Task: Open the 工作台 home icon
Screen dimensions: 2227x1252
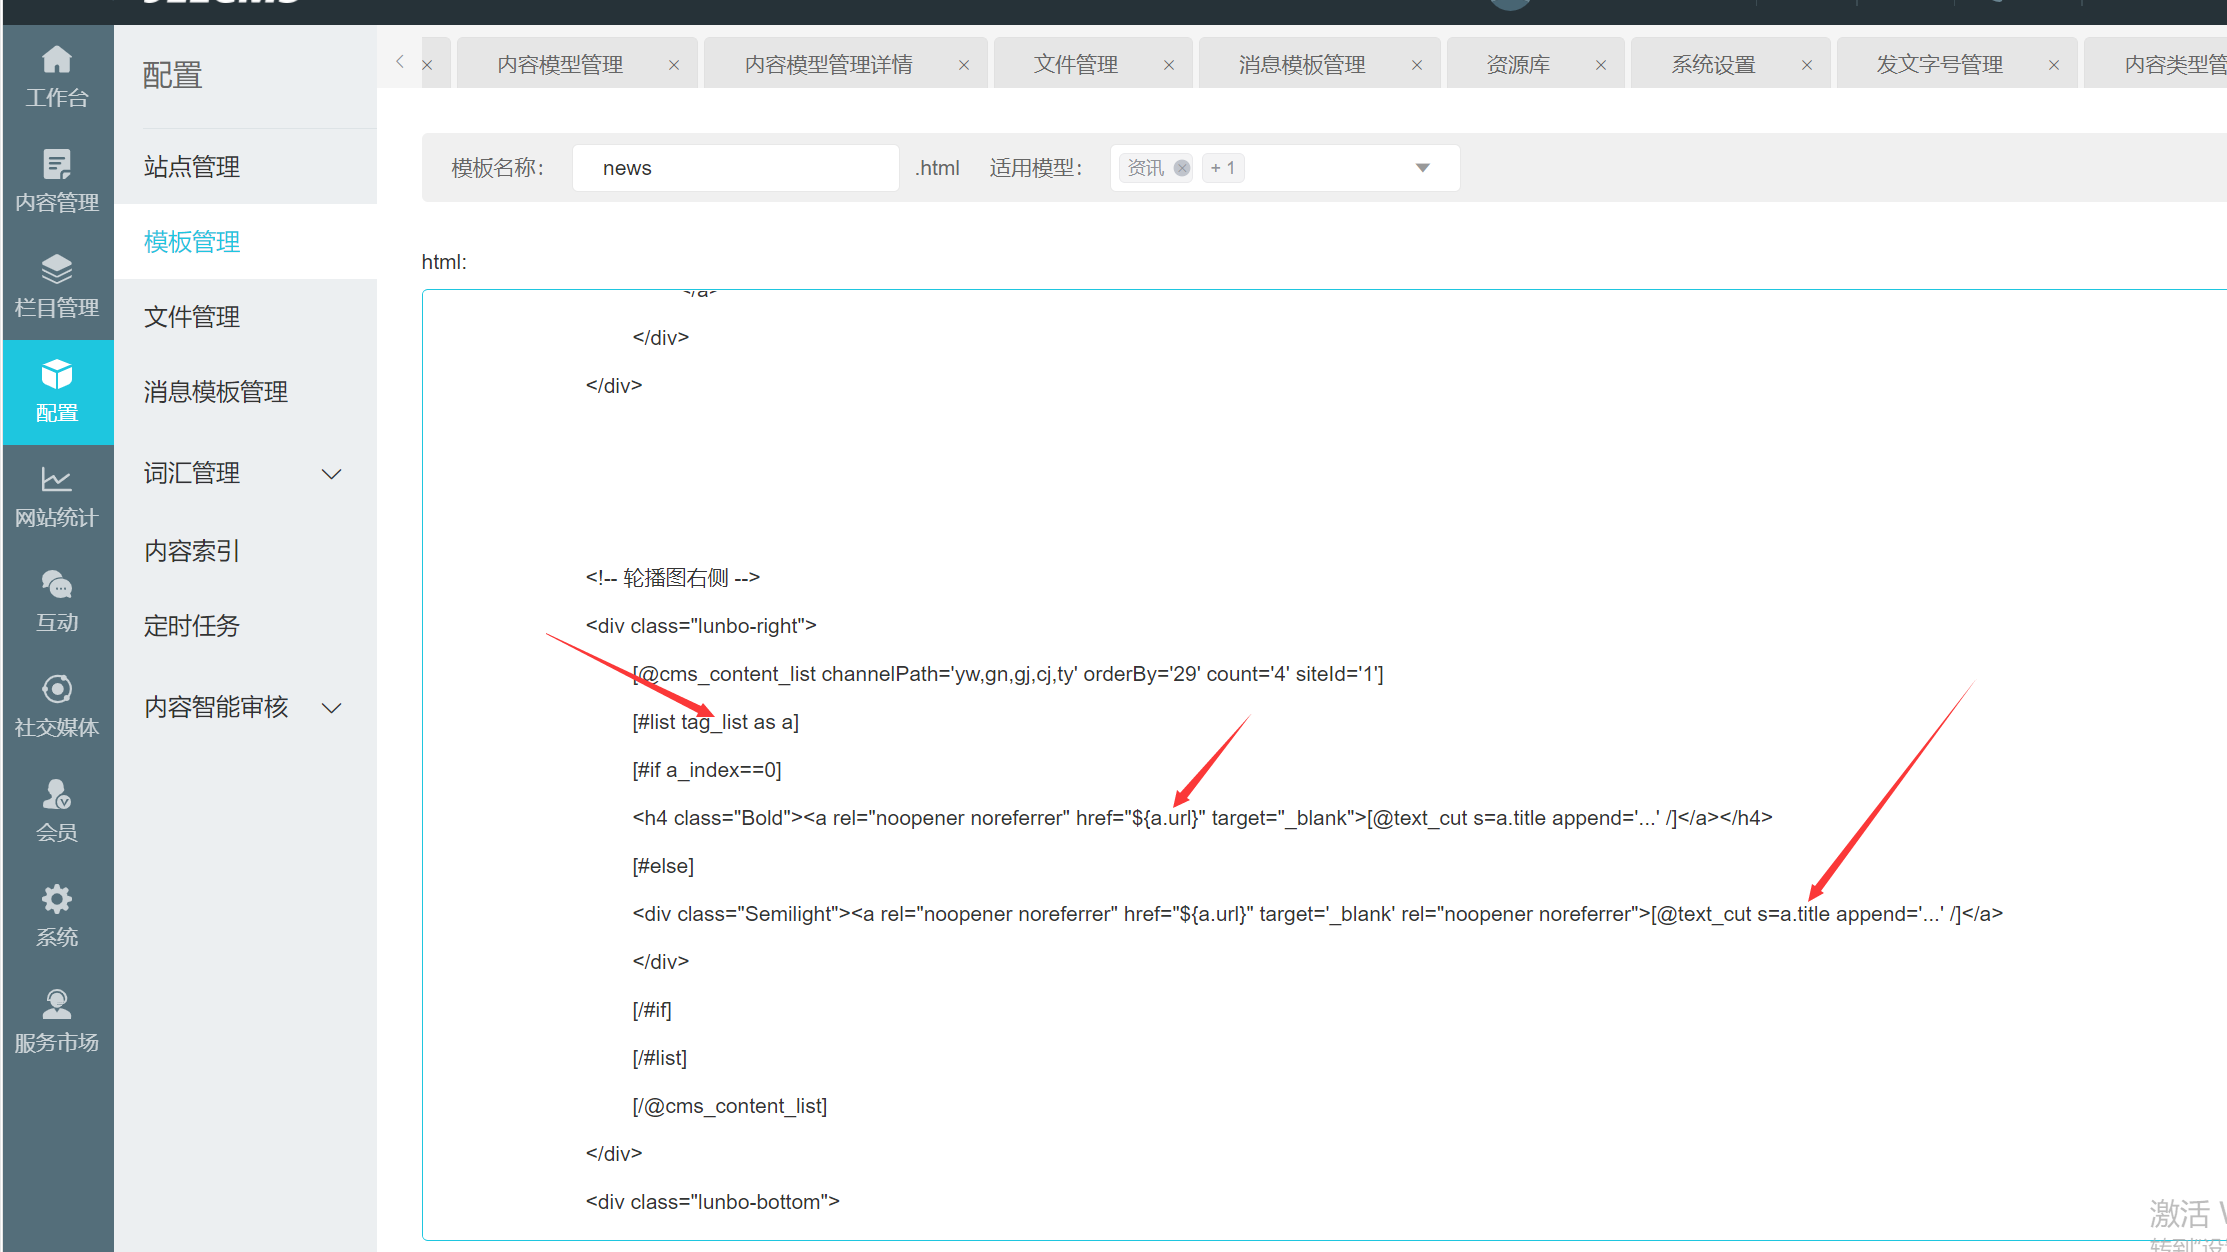Action: 57,60
